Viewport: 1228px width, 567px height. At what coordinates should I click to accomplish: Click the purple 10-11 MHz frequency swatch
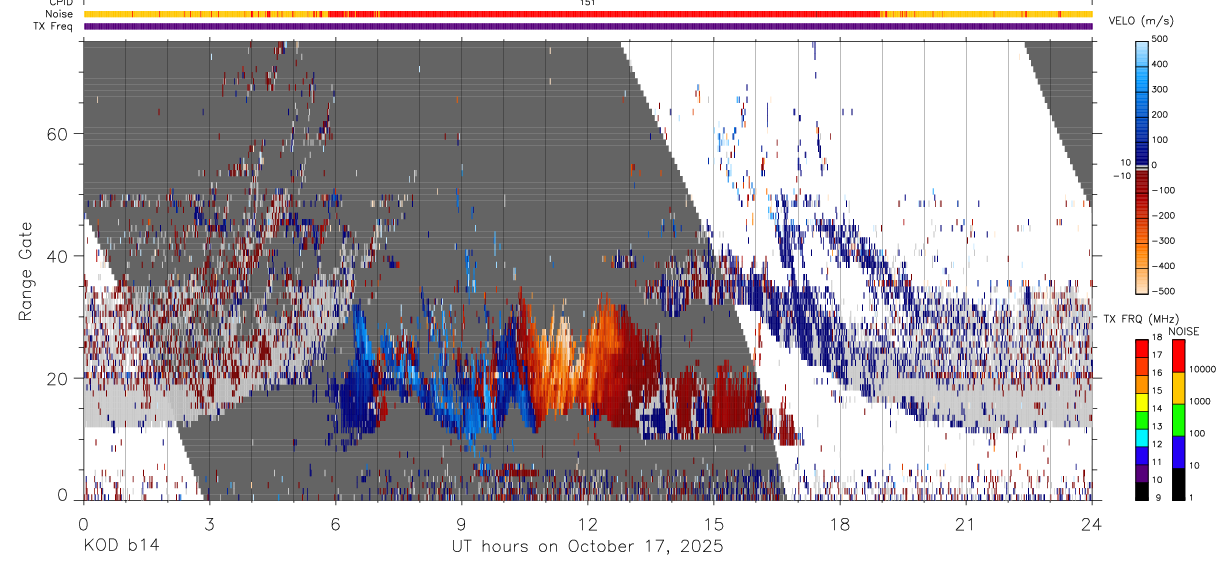coord(1142,472)
